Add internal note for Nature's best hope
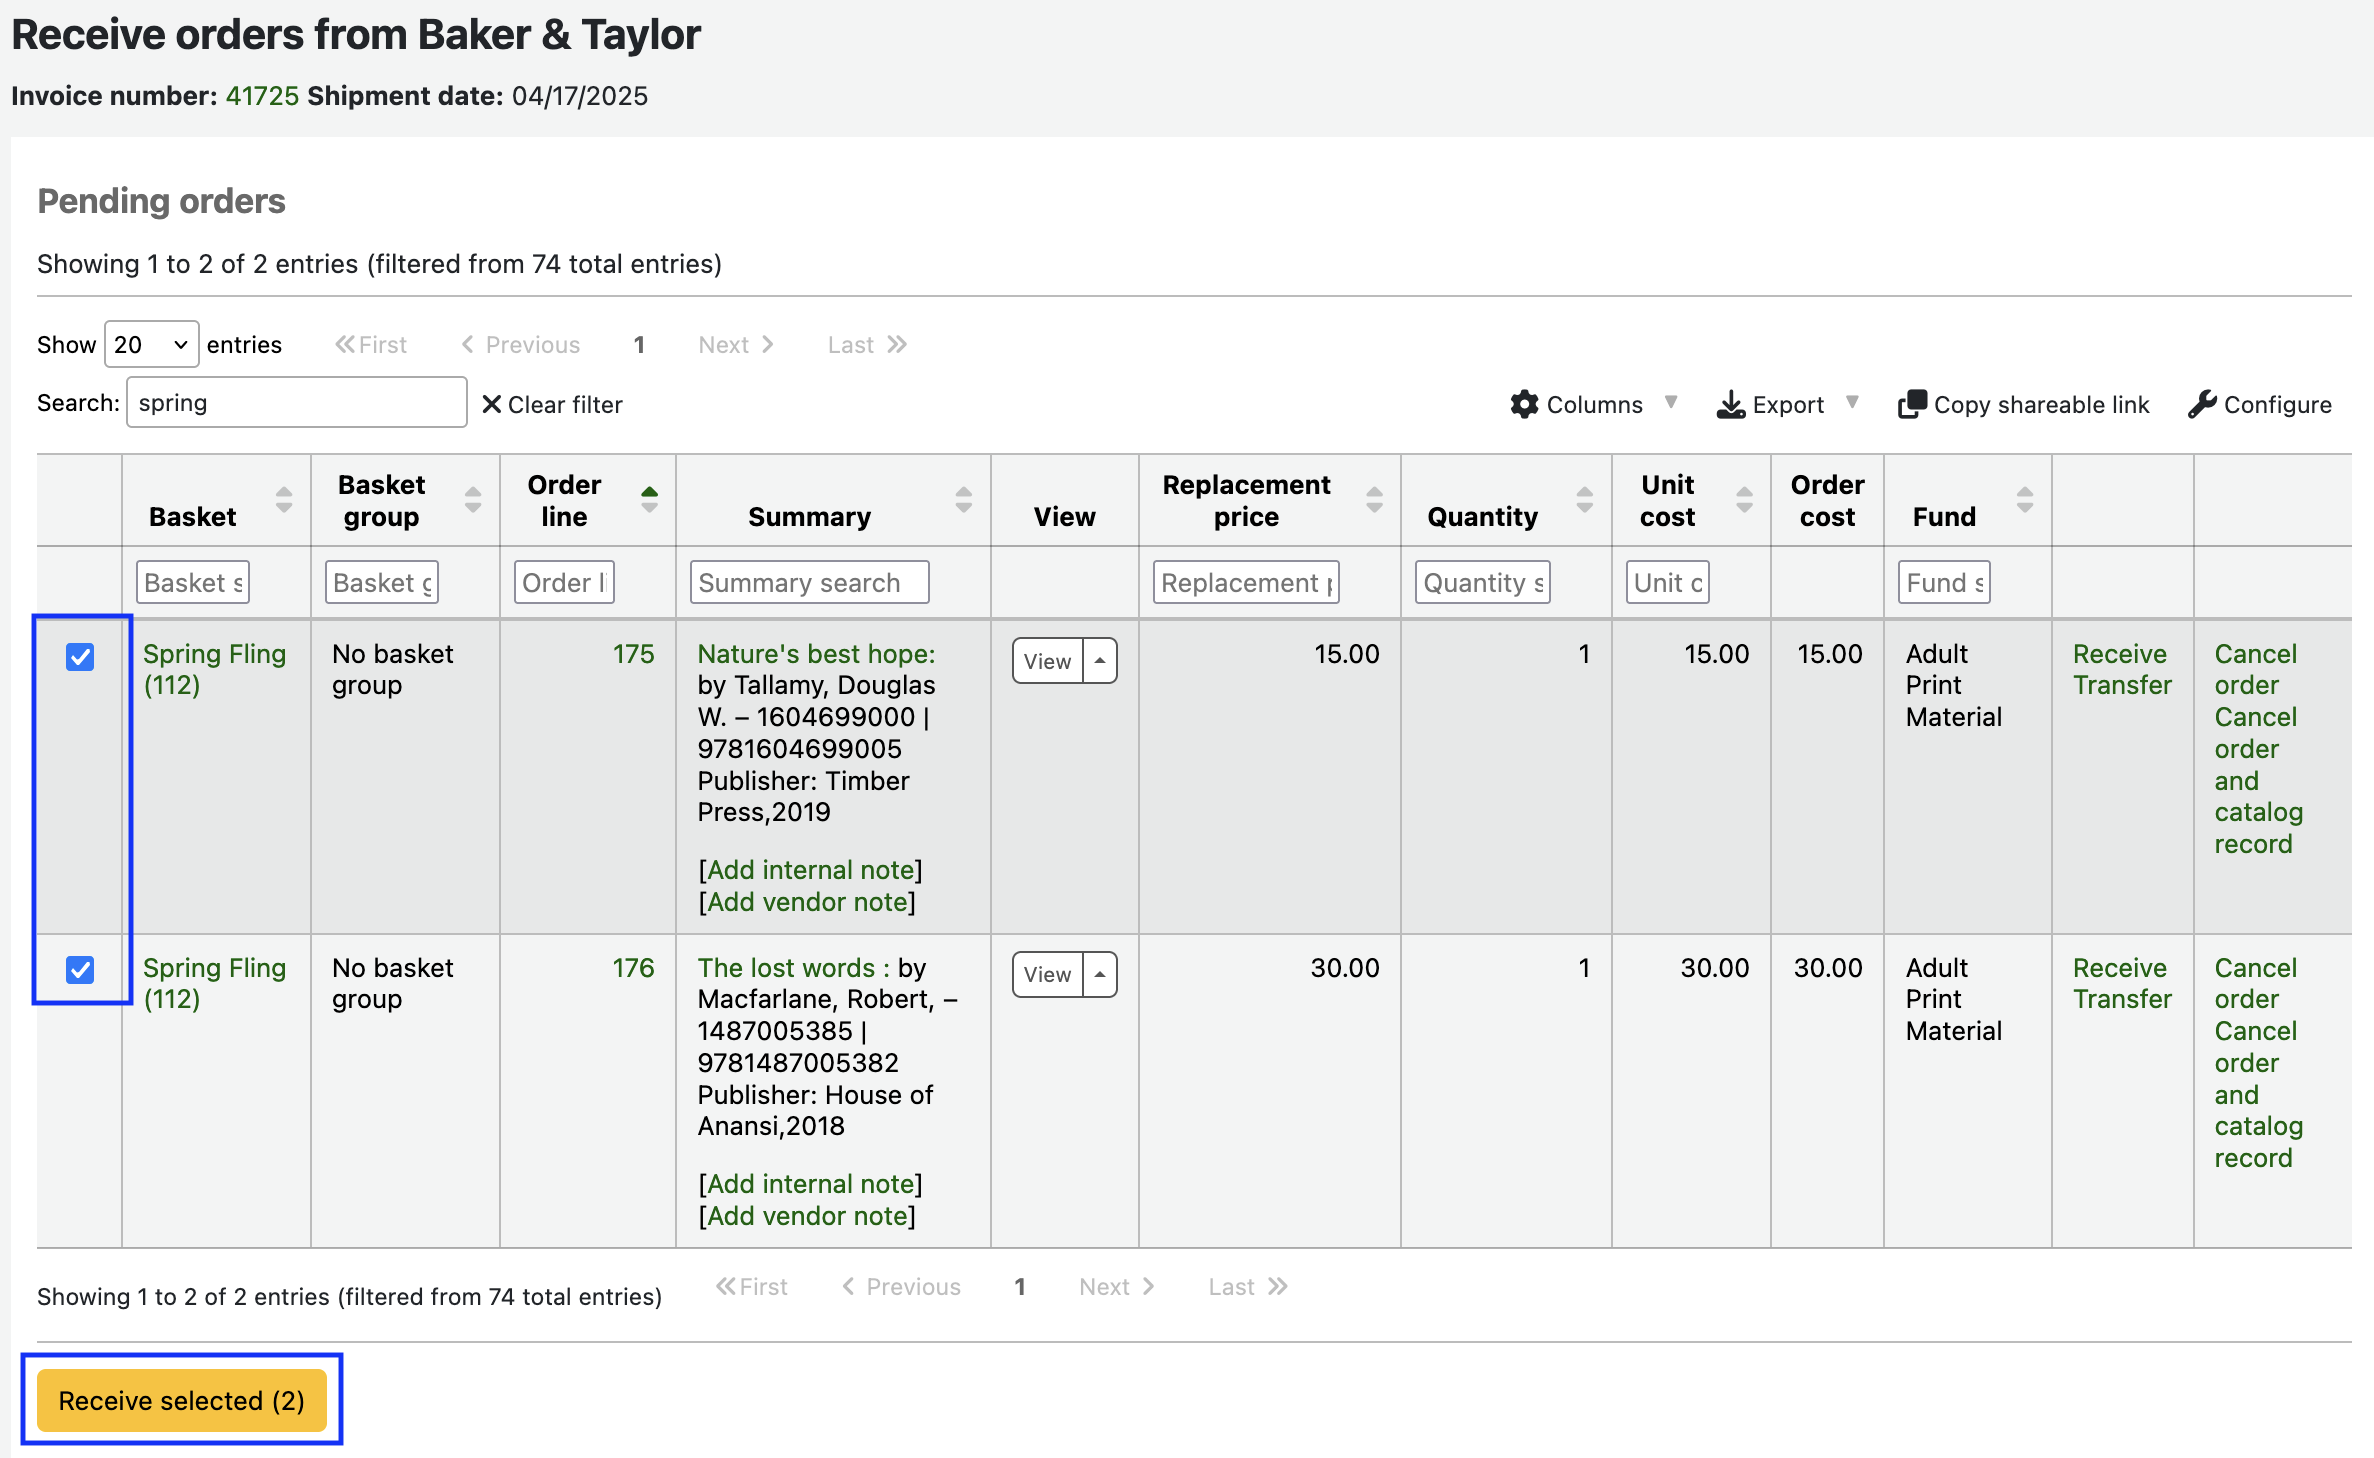 coord(810,870)
